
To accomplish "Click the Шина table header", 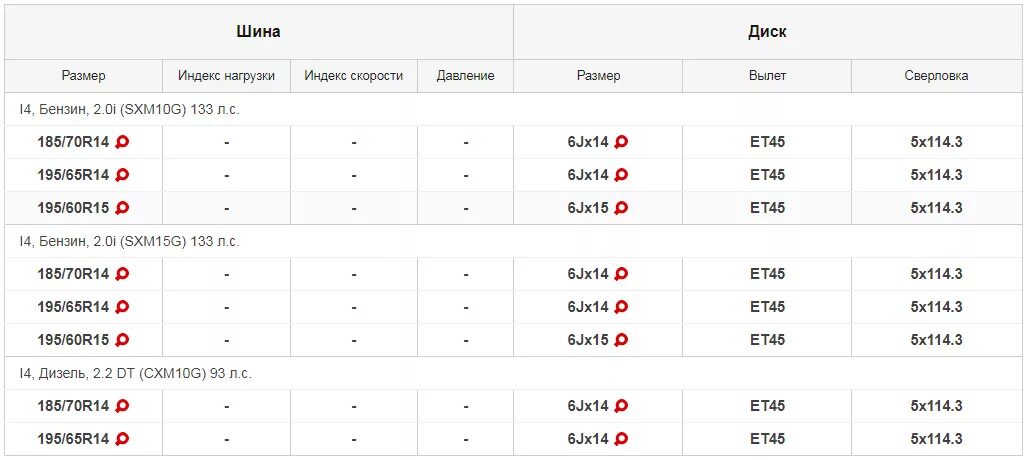I will pos(259,31).
